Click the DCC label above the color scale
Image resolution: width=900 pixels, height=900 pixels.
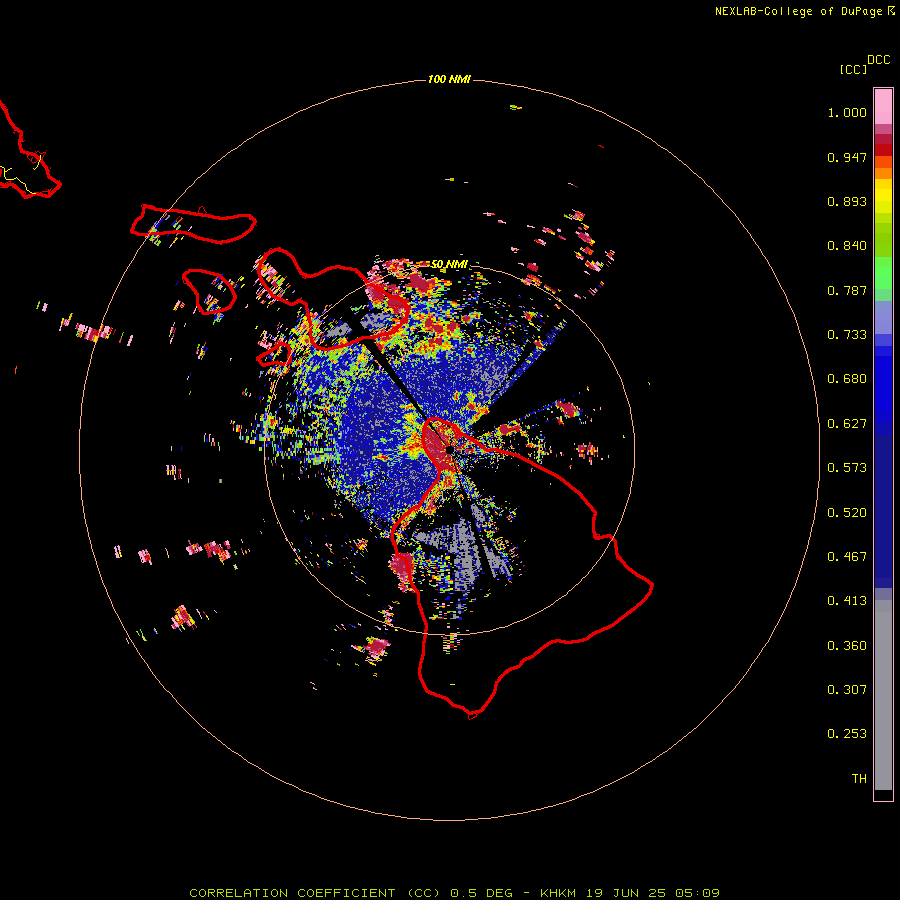[x=879, y=60]
